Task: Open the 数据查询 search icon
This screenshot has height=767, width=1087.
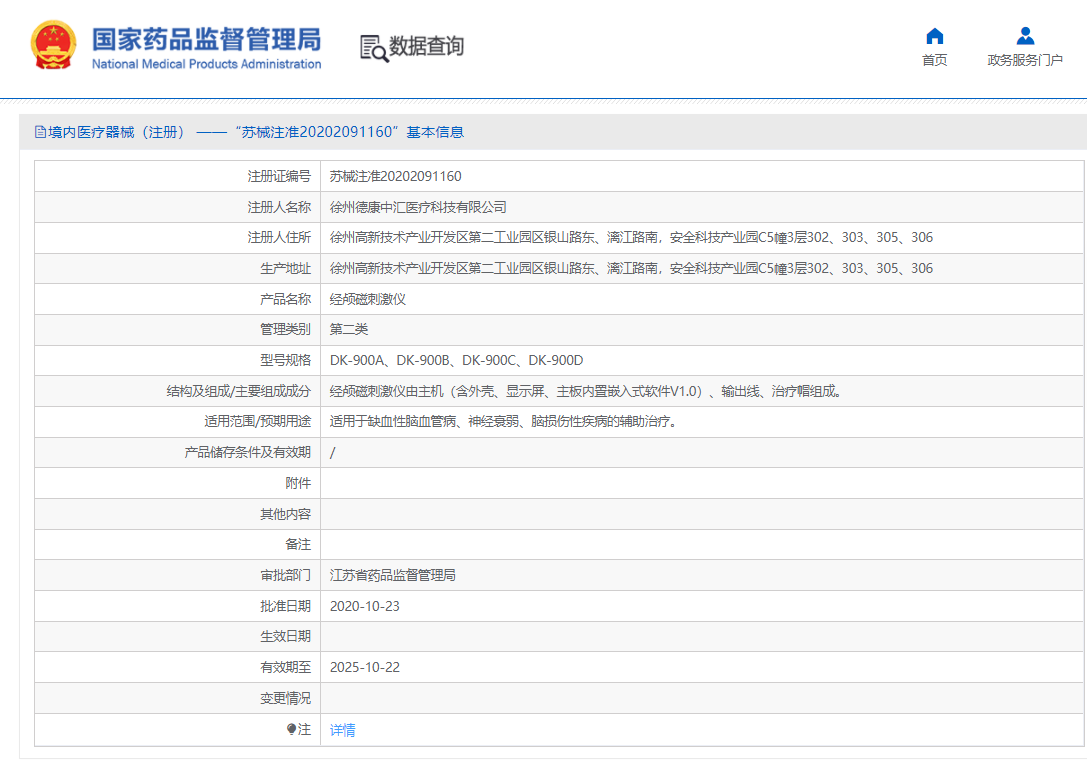Action: pyautogui.click(x=374, y=48)
